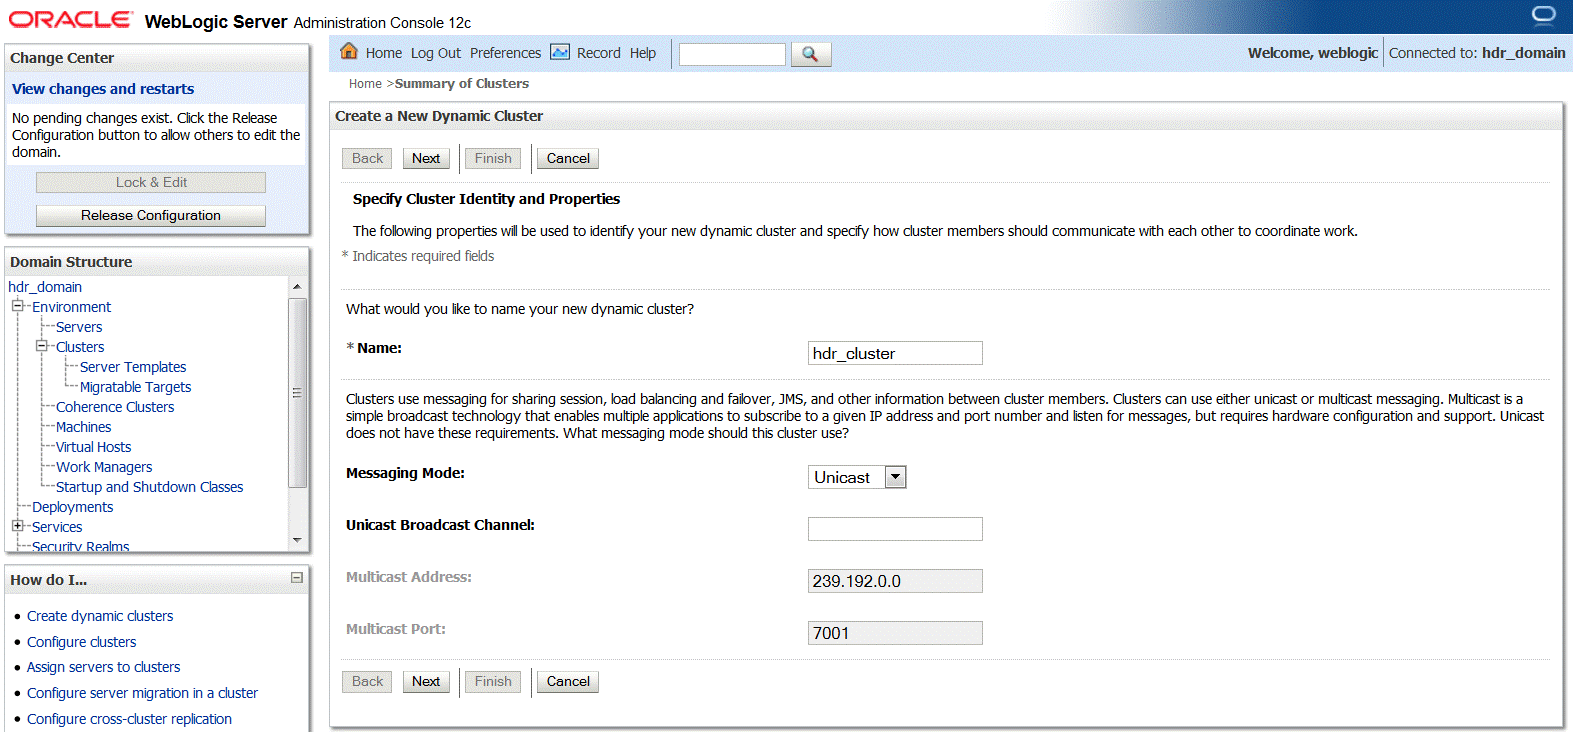Collapse the Environment tree node

point(17,306)
